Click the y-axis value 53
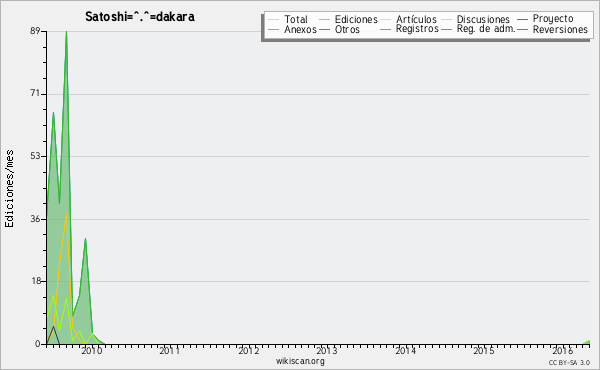 point(35,156)
